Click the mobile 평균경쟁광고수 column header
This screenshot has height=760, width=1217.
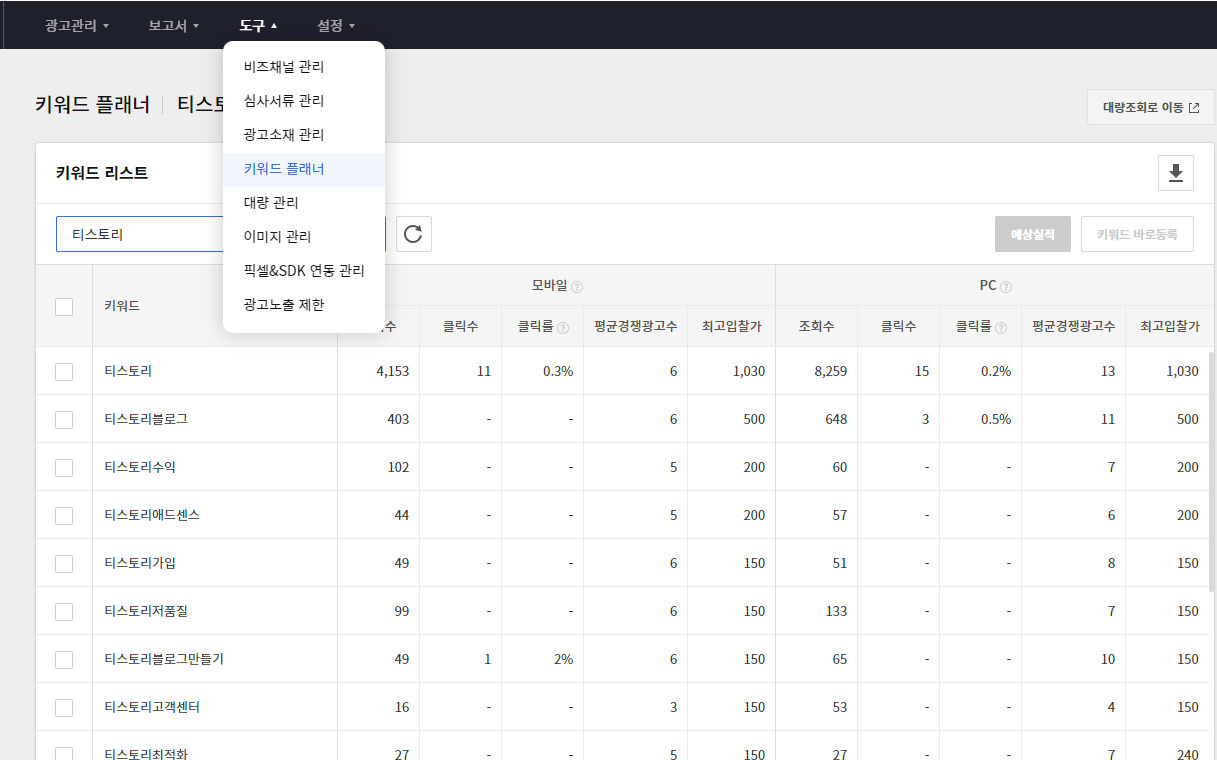[635, 326]
